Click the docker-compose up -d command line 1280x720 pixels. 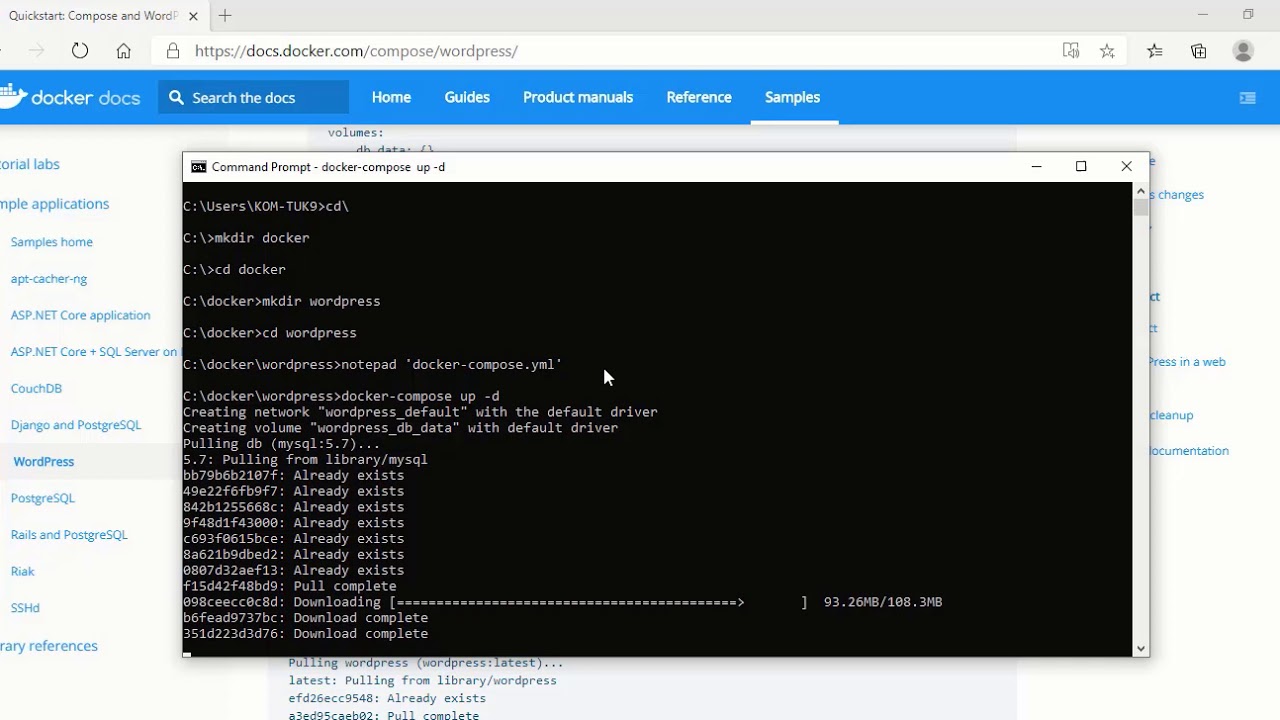(341, 396)
